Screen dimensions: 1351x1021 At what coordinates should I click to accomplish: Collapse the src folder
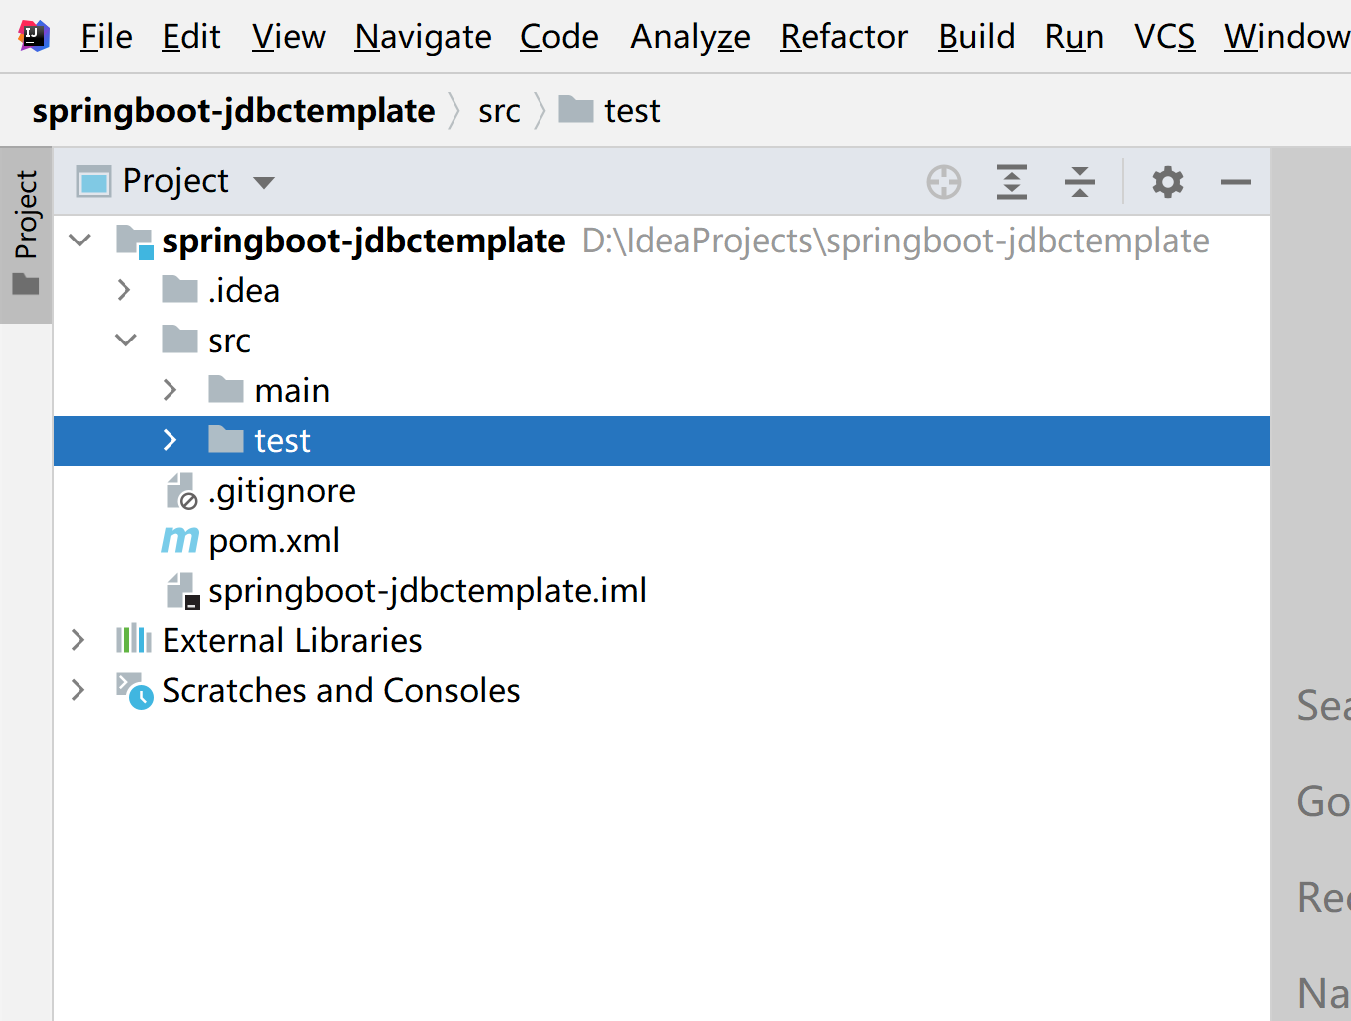pyautogui.click(x=125, y=339)
